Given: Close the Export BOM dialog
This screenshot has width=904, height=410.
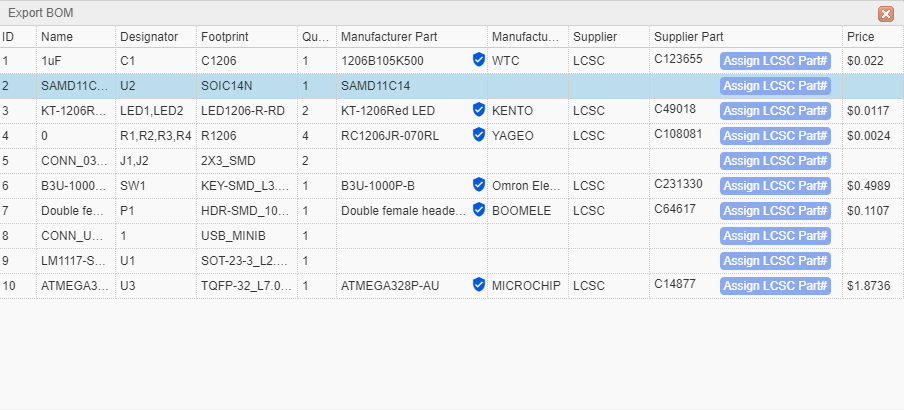Looking at the screenshot, I should (x=885, y=14).
